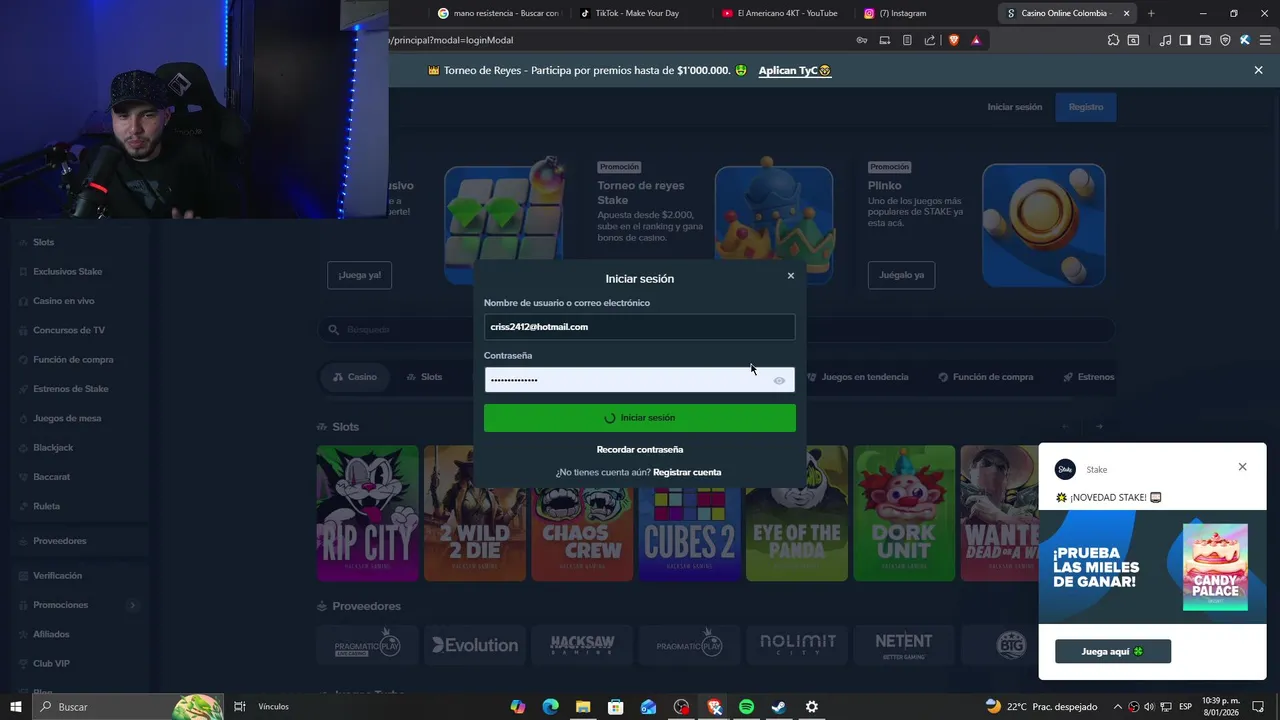Open Brave Rewards triangle icon
This screenshot has height=720, width=1280.
[x=976, y=40]
